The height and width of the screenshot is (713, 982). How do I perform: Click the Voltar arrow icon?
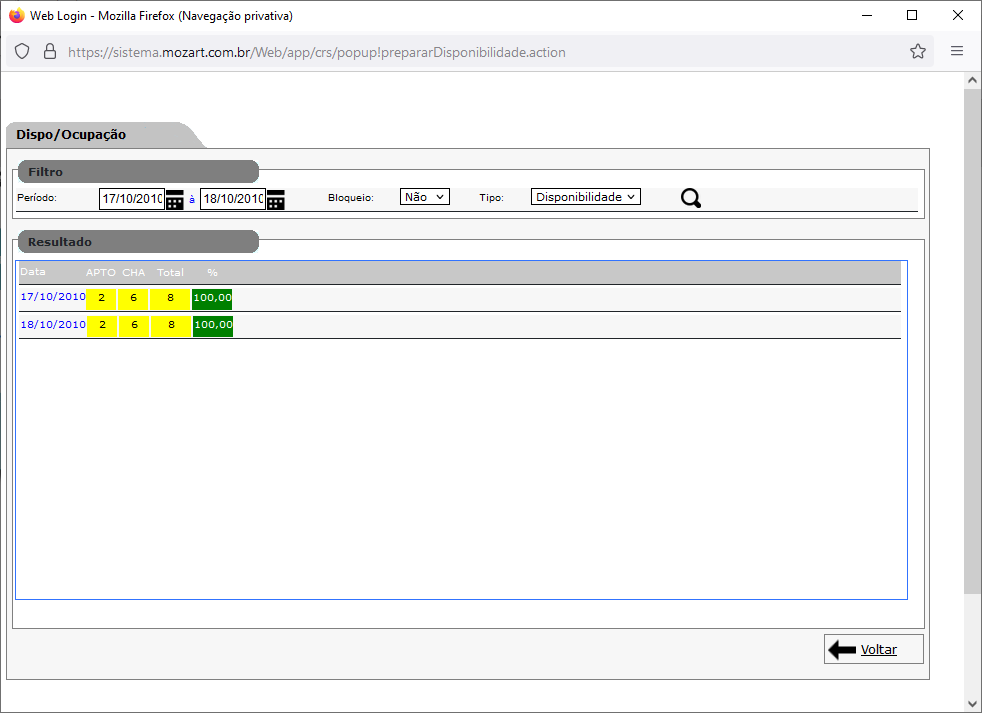pyautogui.click(x=840, y=648)
